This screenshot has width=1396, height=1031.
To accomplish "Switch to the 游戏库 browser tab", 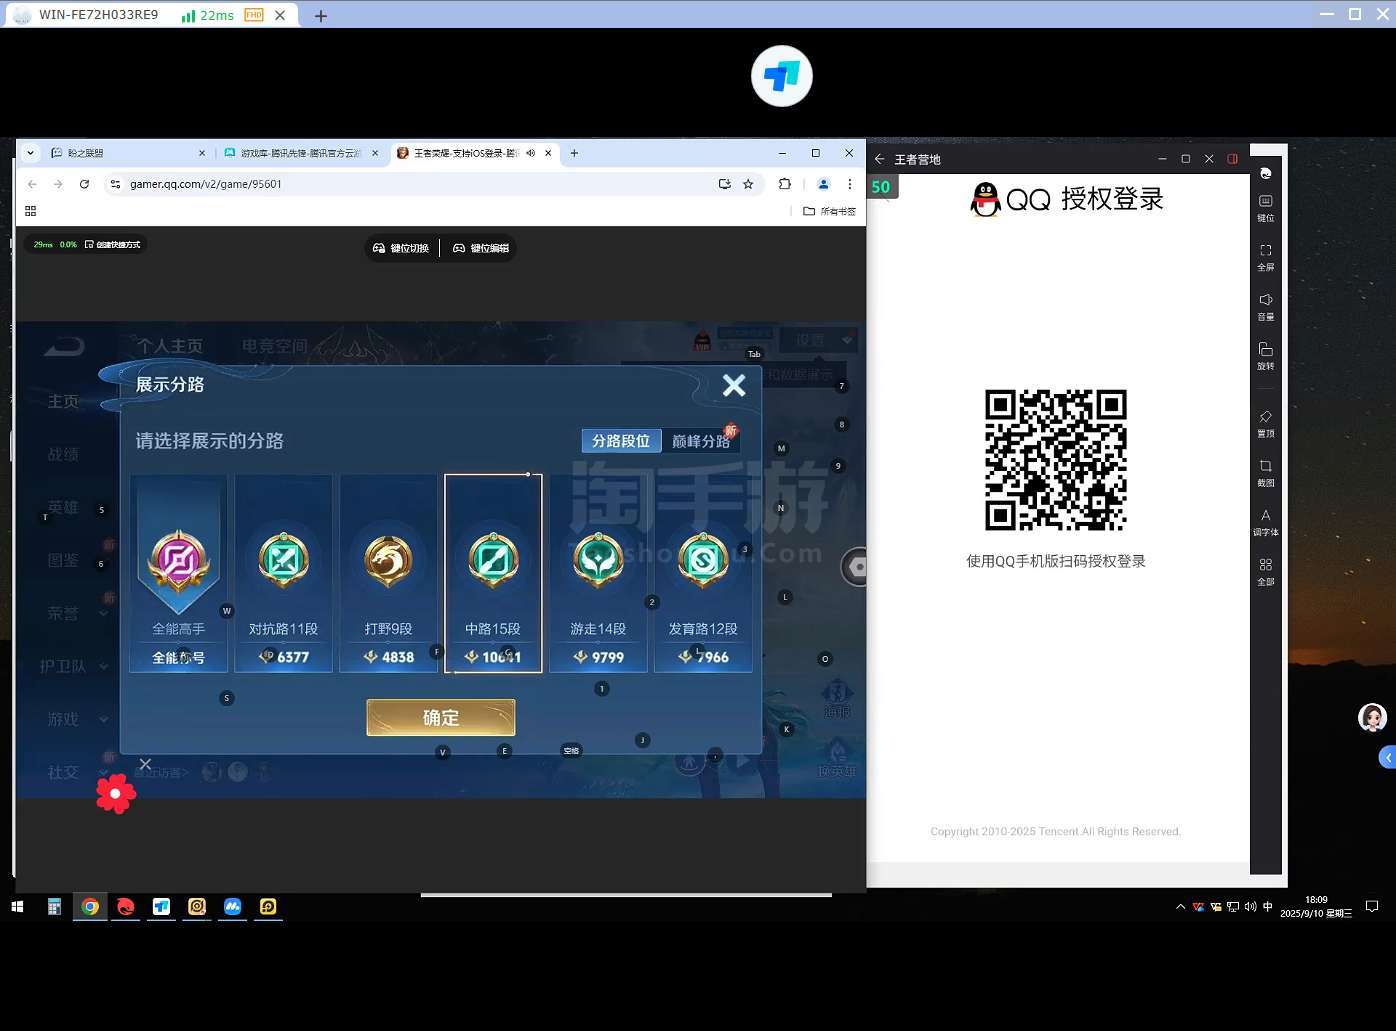I will pos(299,153).
